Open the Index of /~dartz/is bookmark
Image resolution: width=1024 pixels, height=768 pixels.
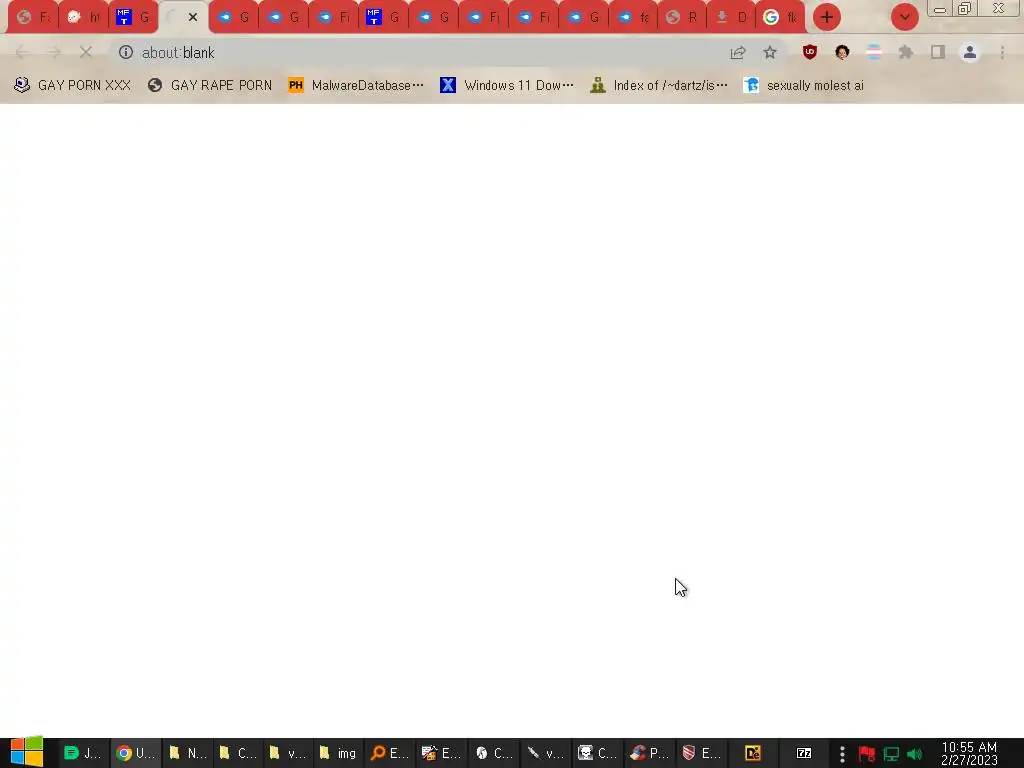point(658,85)
